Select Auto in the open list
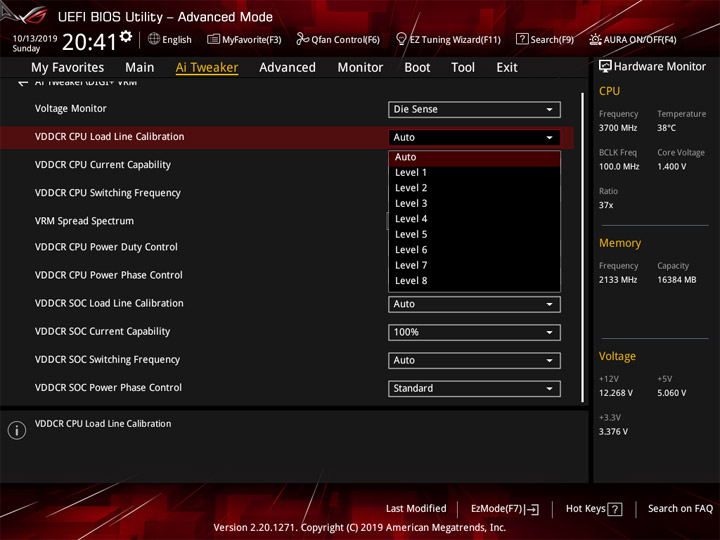Viewport: 720px width, 540px height. pos(474,158)
